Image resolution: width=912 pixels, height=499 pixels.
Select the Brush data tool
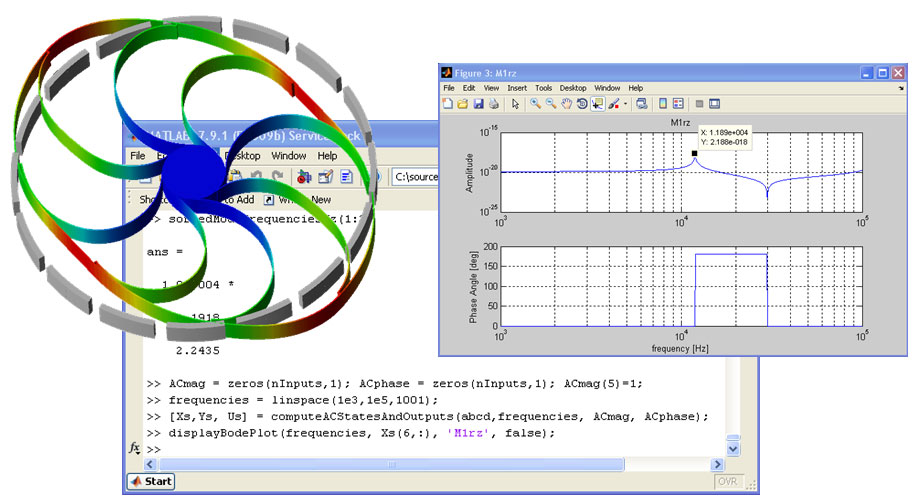(614, 104)
